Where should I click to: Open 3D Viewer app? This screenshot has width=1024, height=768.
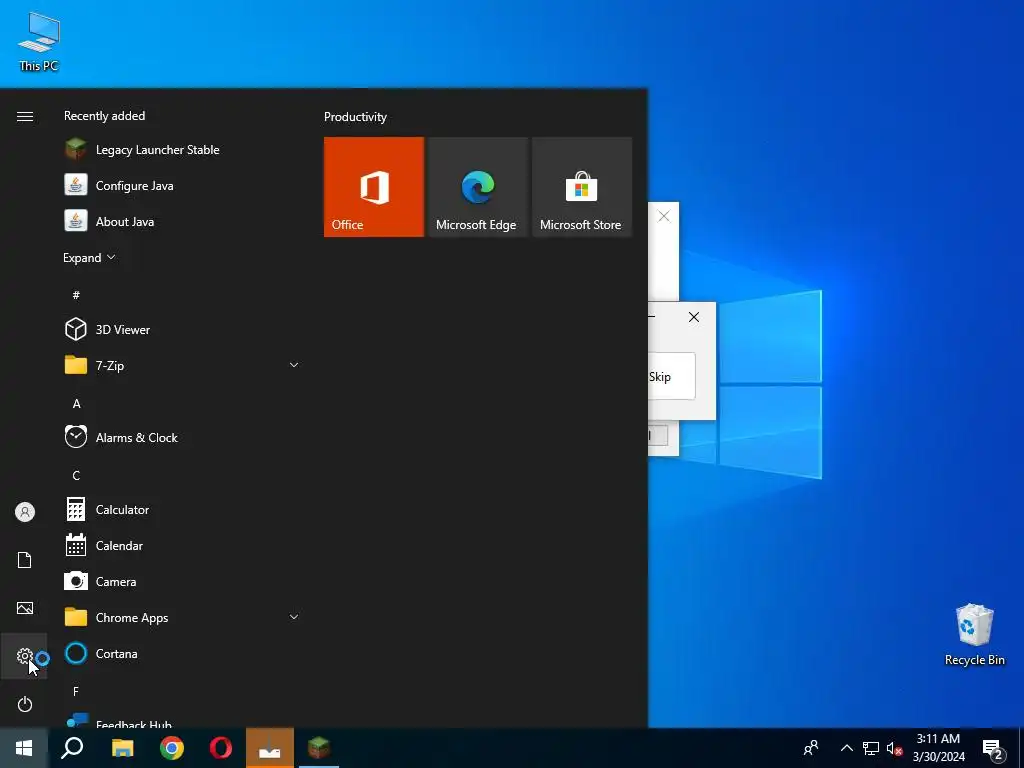click(x=183, y=329)
